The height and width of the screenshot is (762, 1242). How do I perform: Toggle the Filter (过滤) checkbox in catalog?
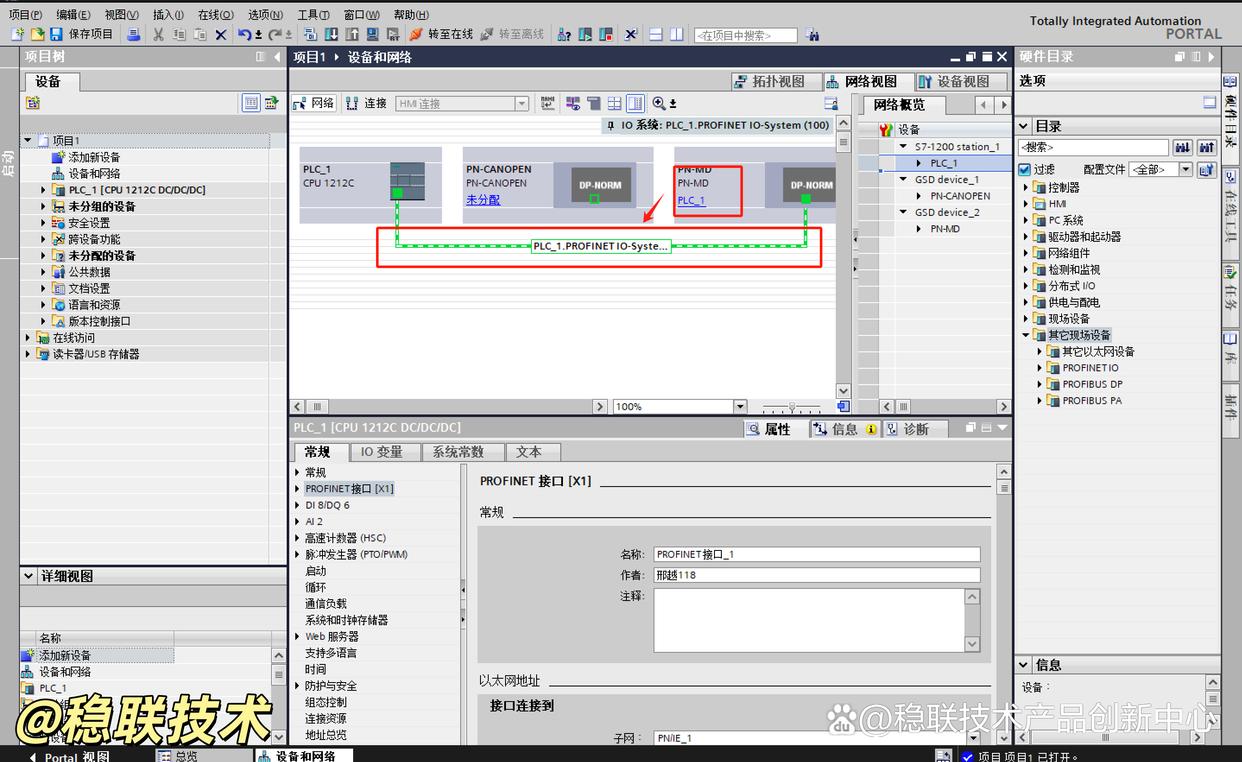click(x=1024, y=170)
